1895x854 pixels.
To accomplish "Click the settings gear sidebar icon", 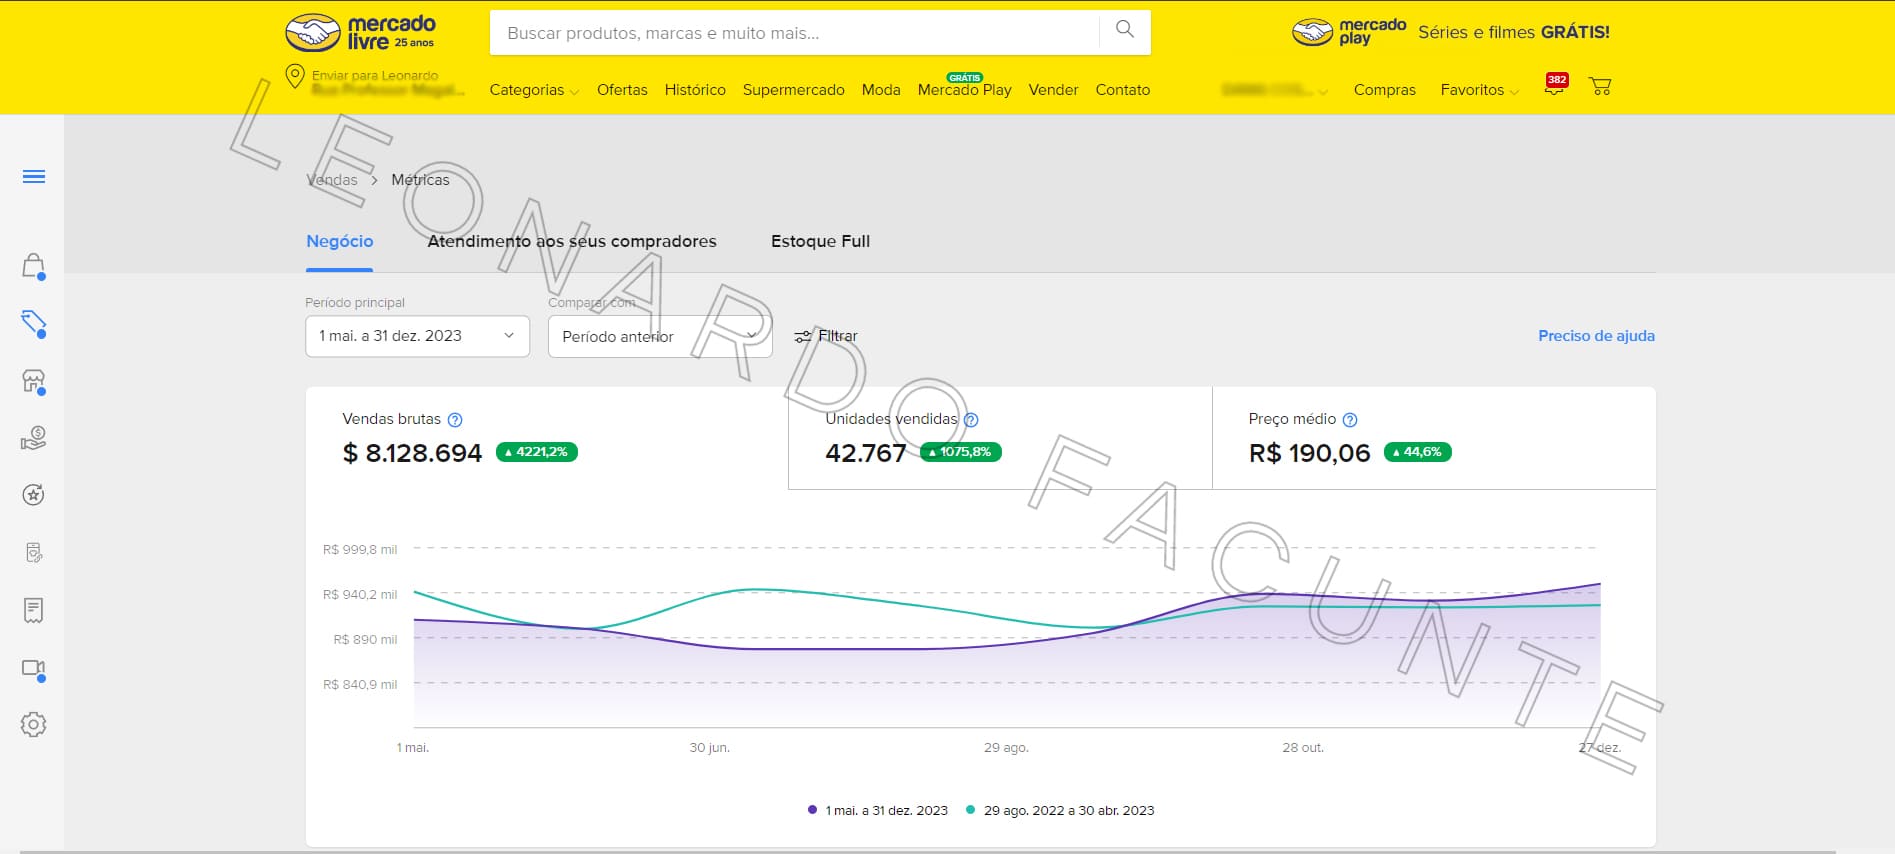I will click(x=33, y=724).
